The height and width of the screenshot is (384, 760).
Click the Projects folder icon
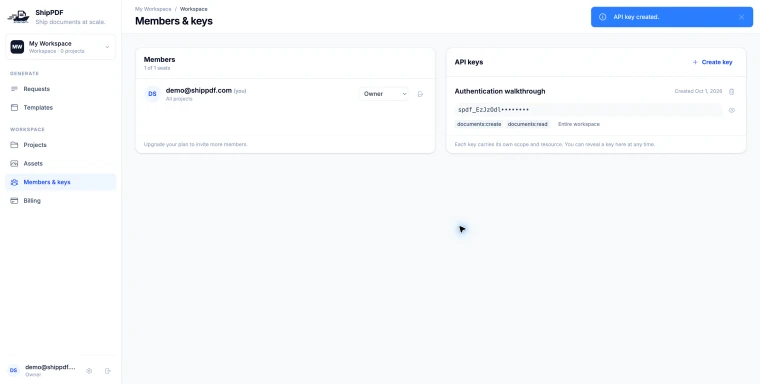pyautogui.click(x=14, y=145)
